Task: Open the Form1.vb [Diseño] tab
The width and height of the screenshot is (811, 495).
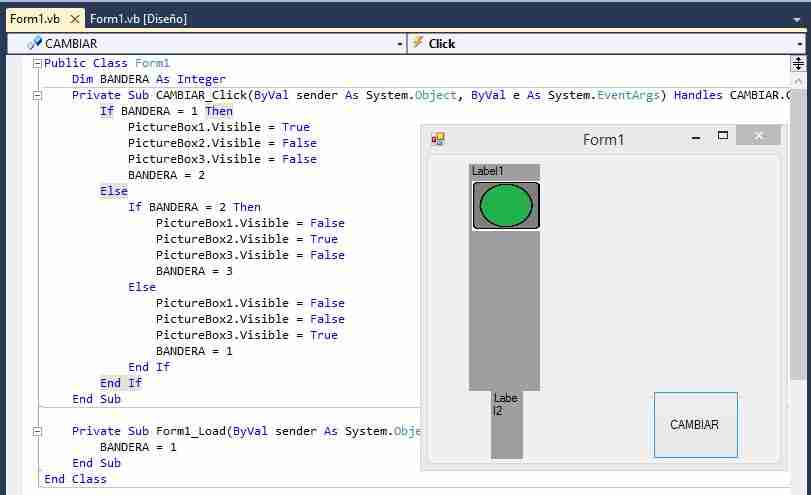Action: (138, 19)
